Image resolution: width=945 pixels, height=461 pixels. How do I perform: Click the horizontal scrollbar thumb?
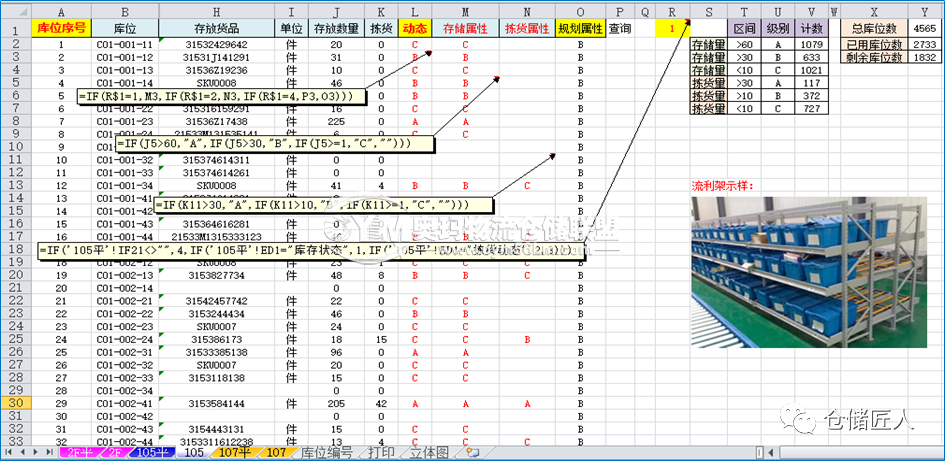[862, 452]
